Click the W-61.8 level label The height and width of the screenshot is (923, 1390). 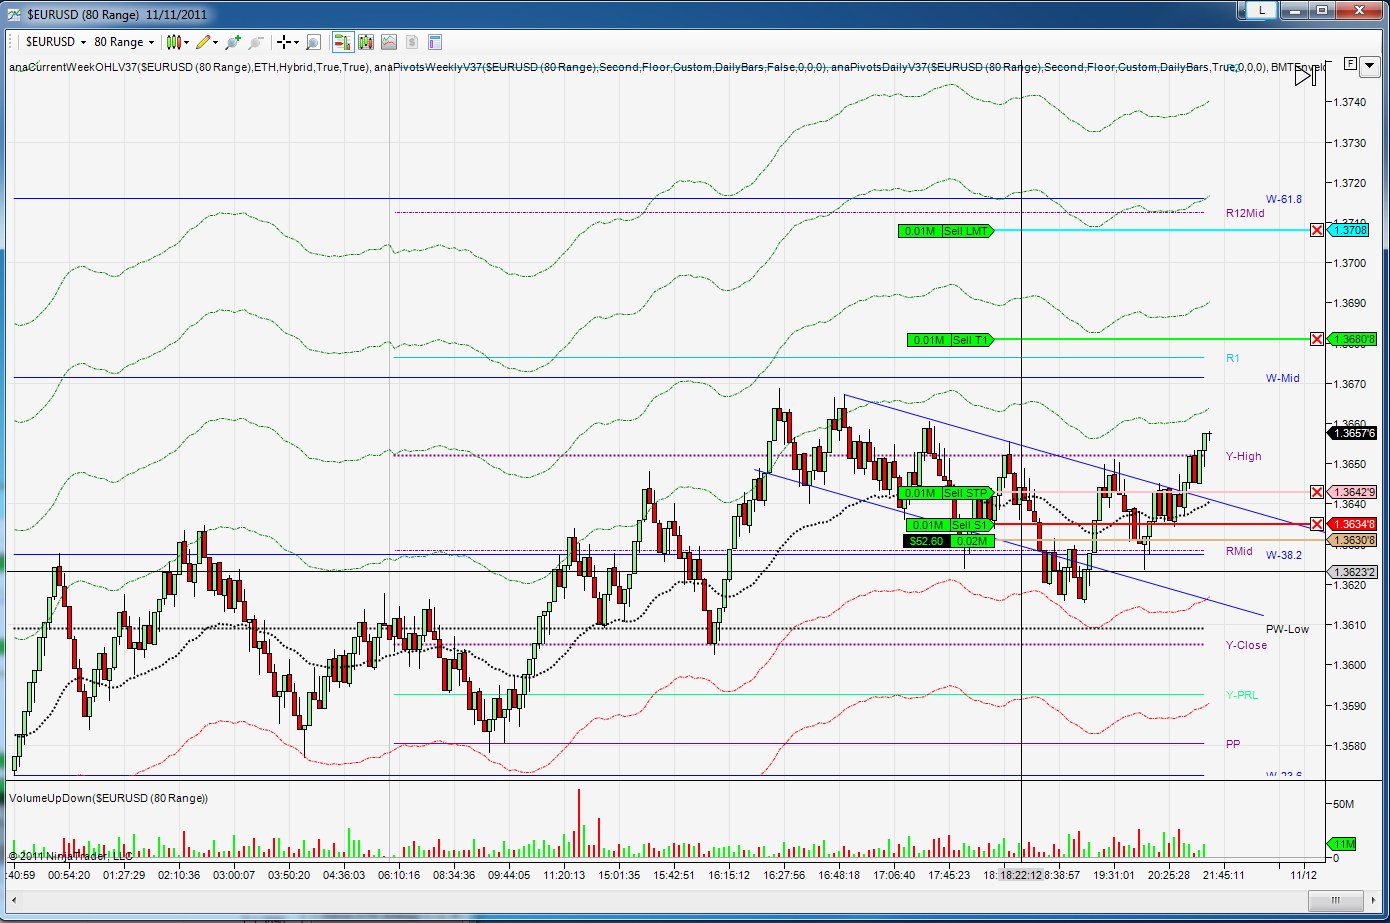(x=1284, y=199)
